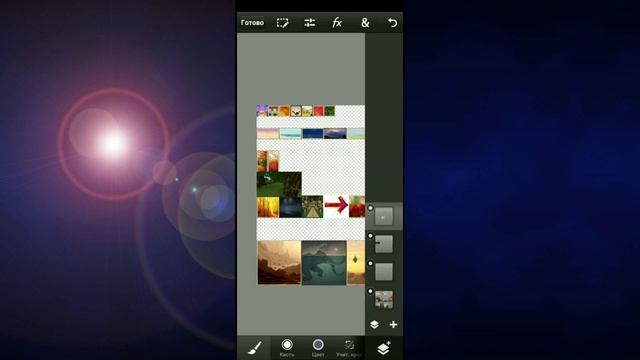This screenshot has width=640, height=360.
Task: Toggle visibility of the third layer
Action: [x=370, y=264]
